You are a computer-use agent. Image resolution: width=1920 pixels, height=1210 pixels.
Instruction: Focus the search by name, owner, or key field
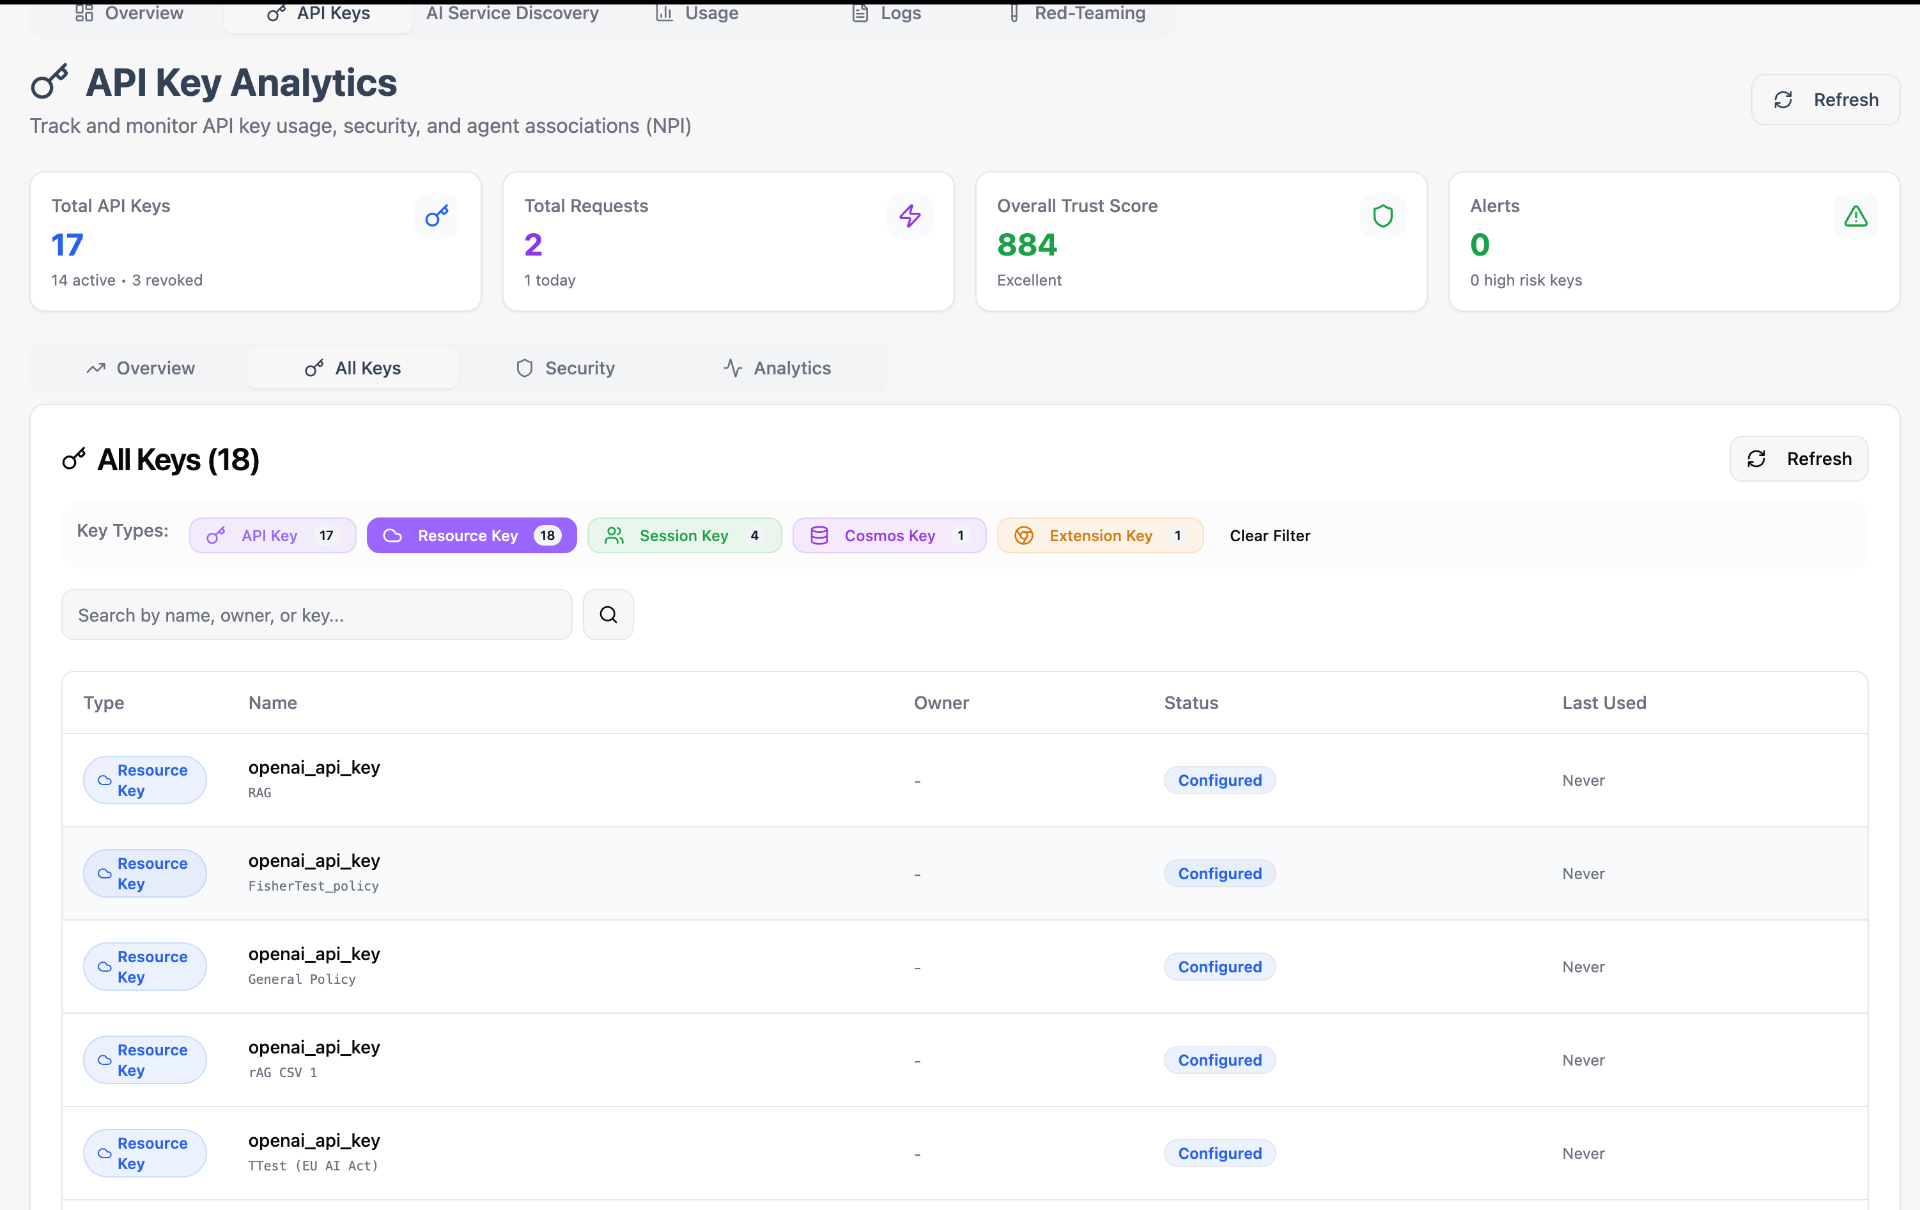click(317, 615)
